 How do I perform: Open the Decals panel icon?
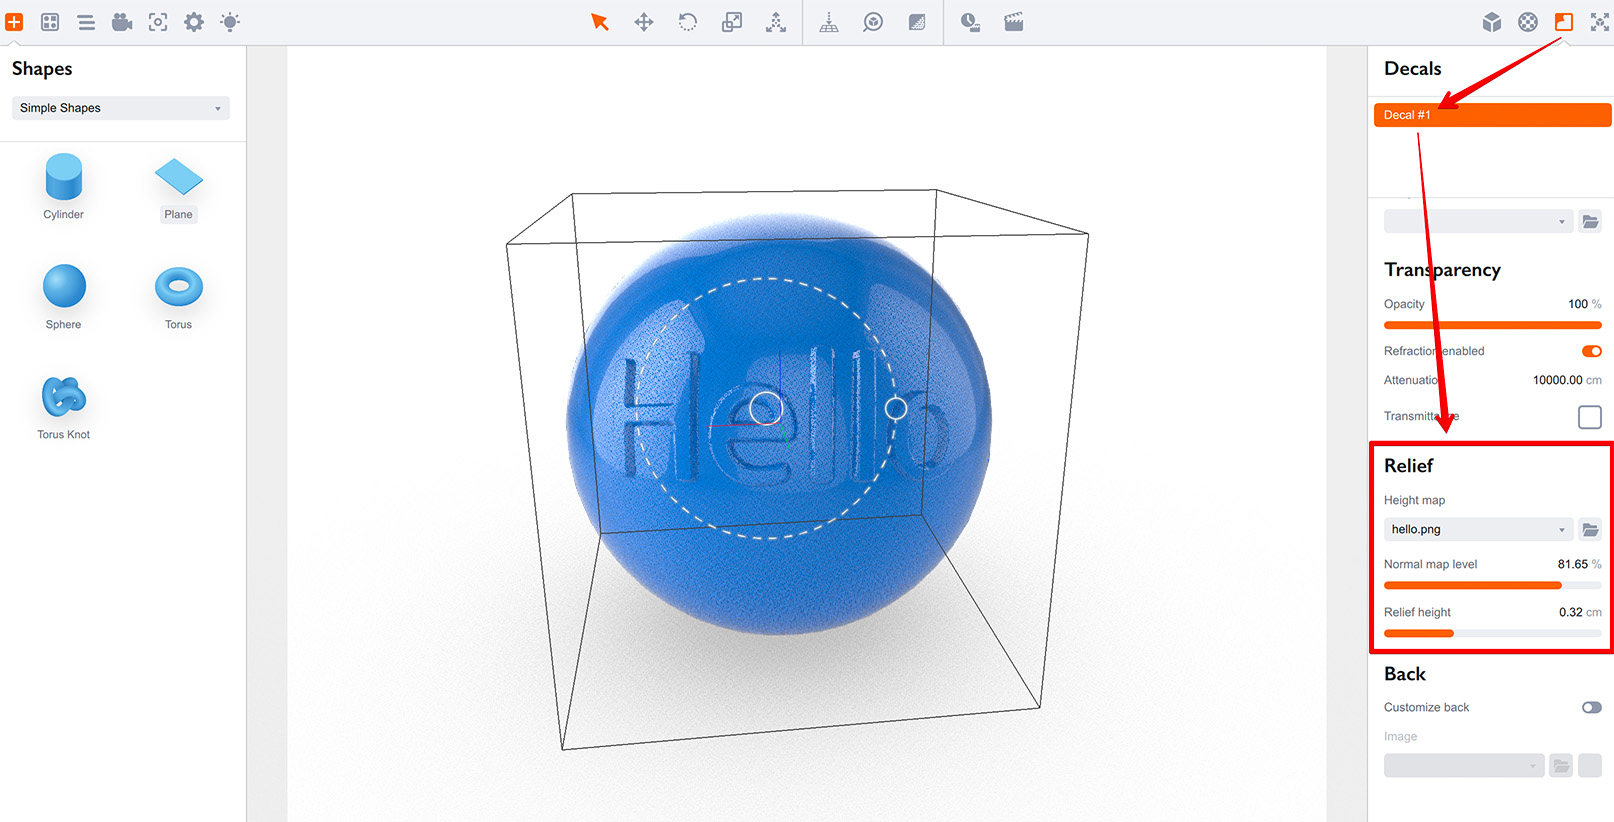click(1564, 22)
